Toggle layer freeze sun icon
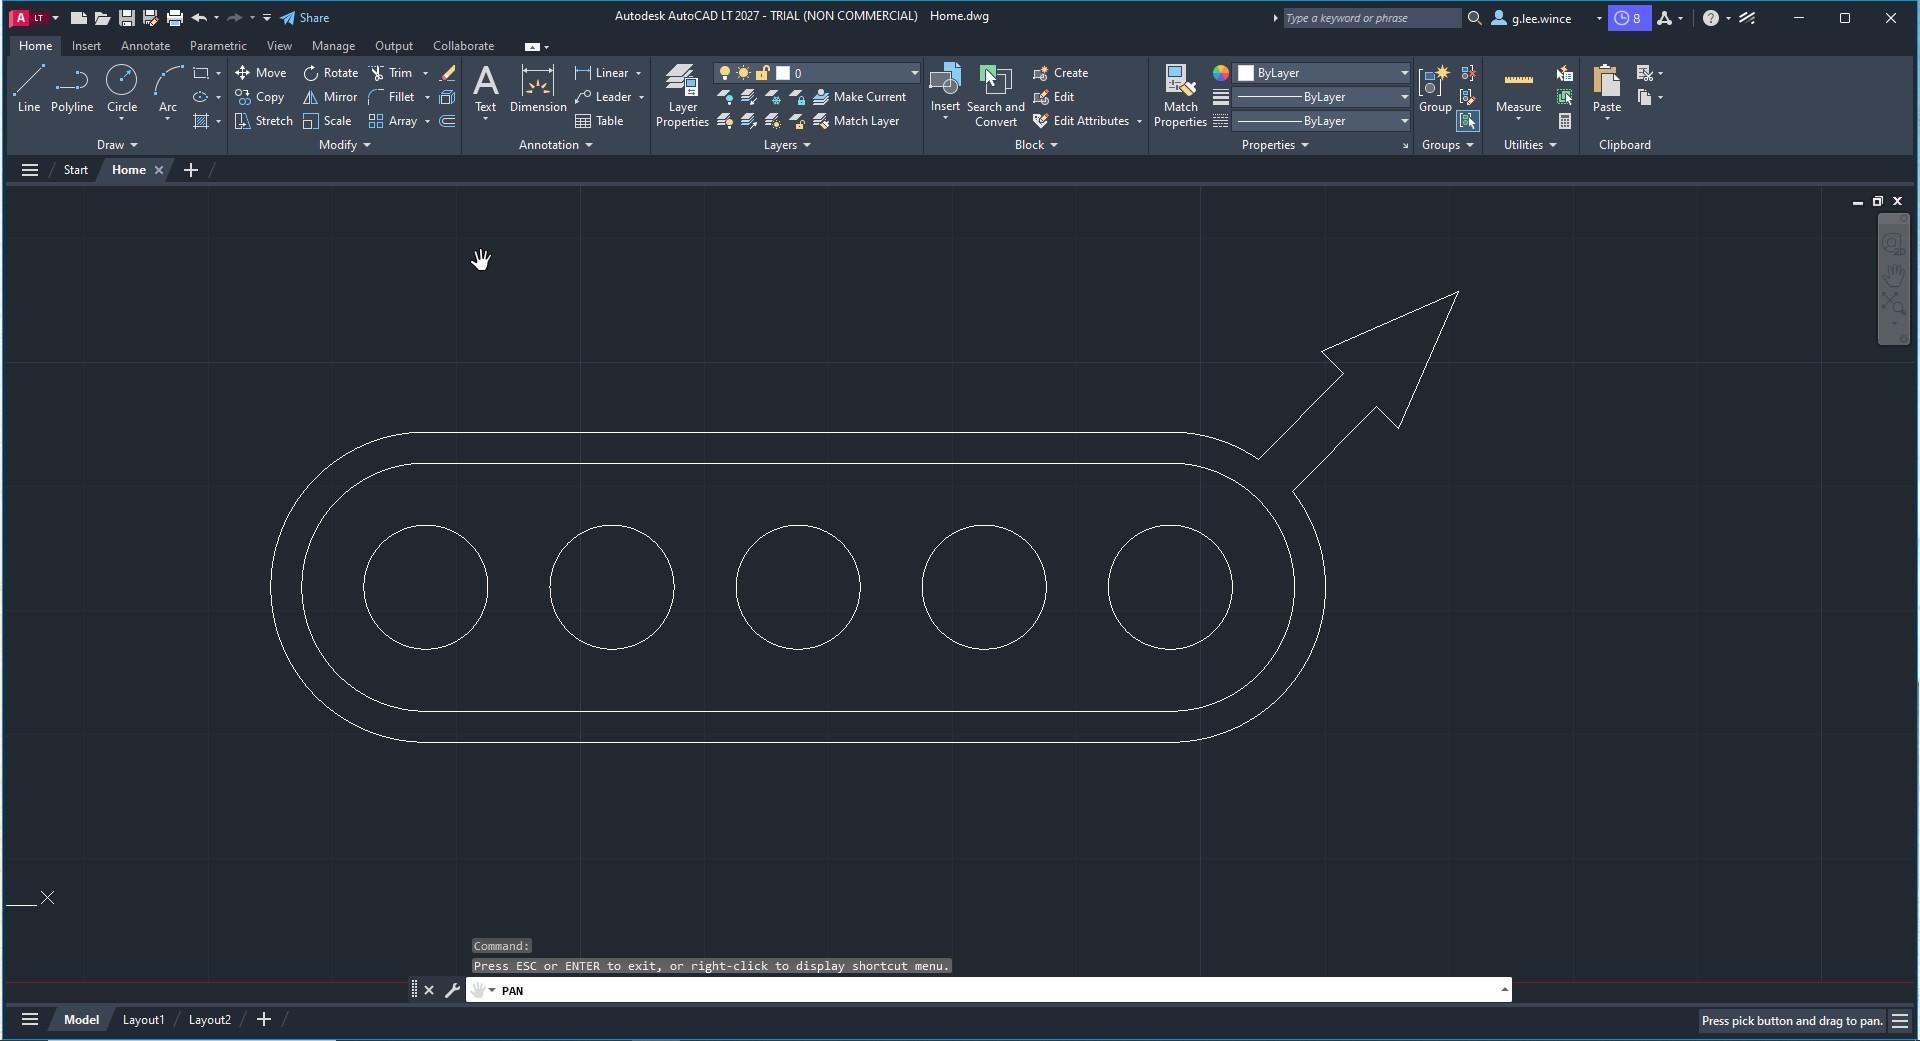 (x=743, y=73)
